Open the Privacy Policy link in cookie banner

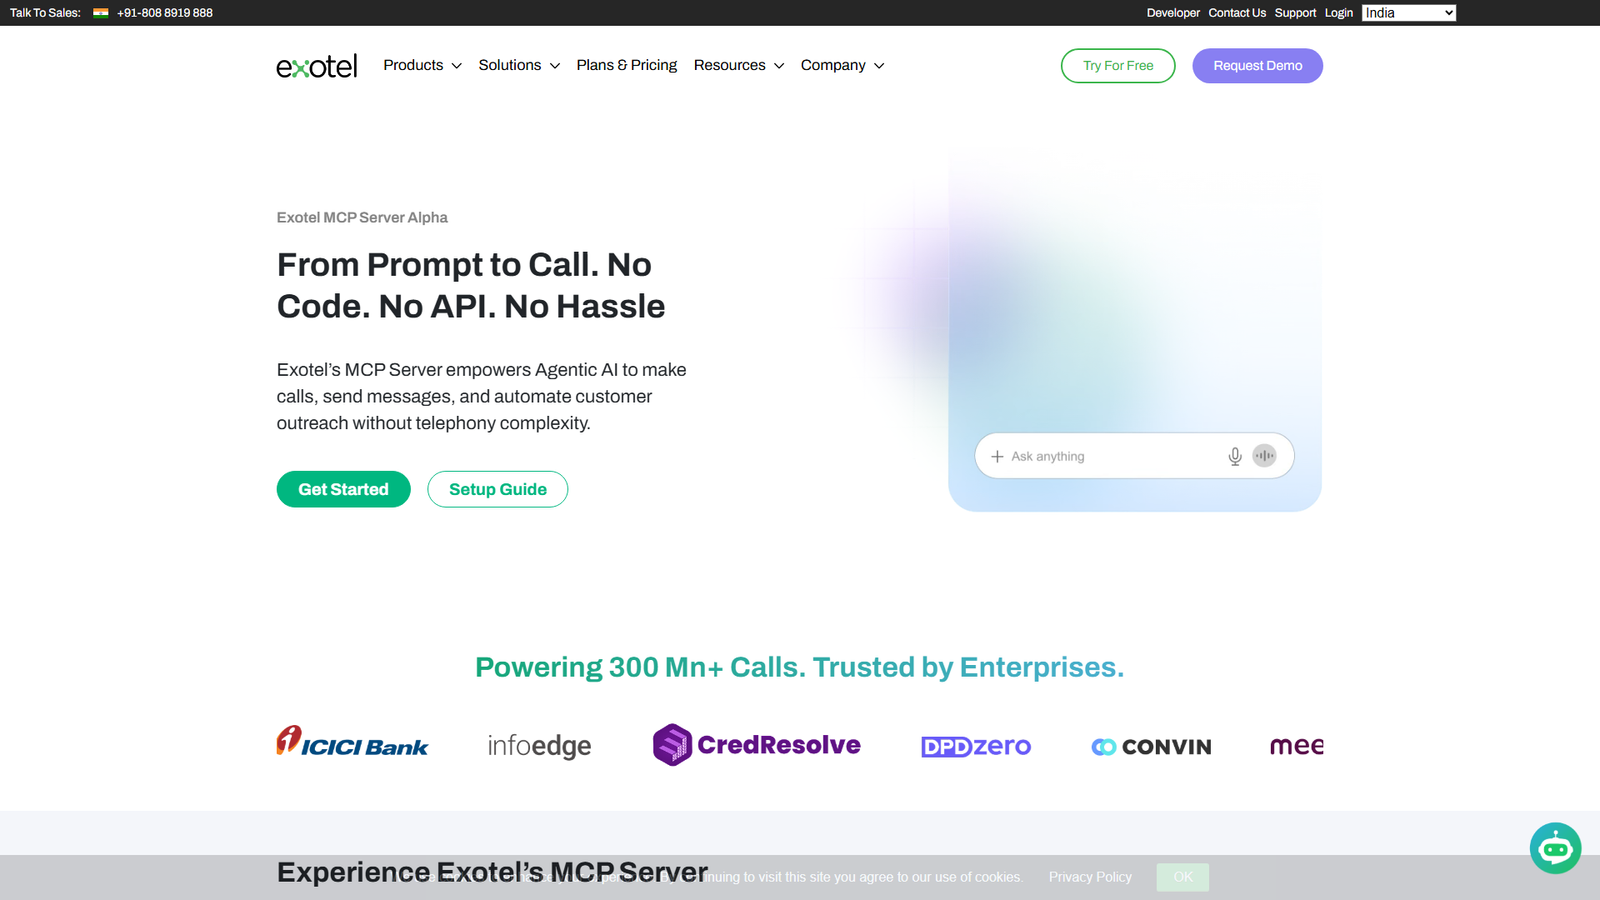(x=1090, y=876)
